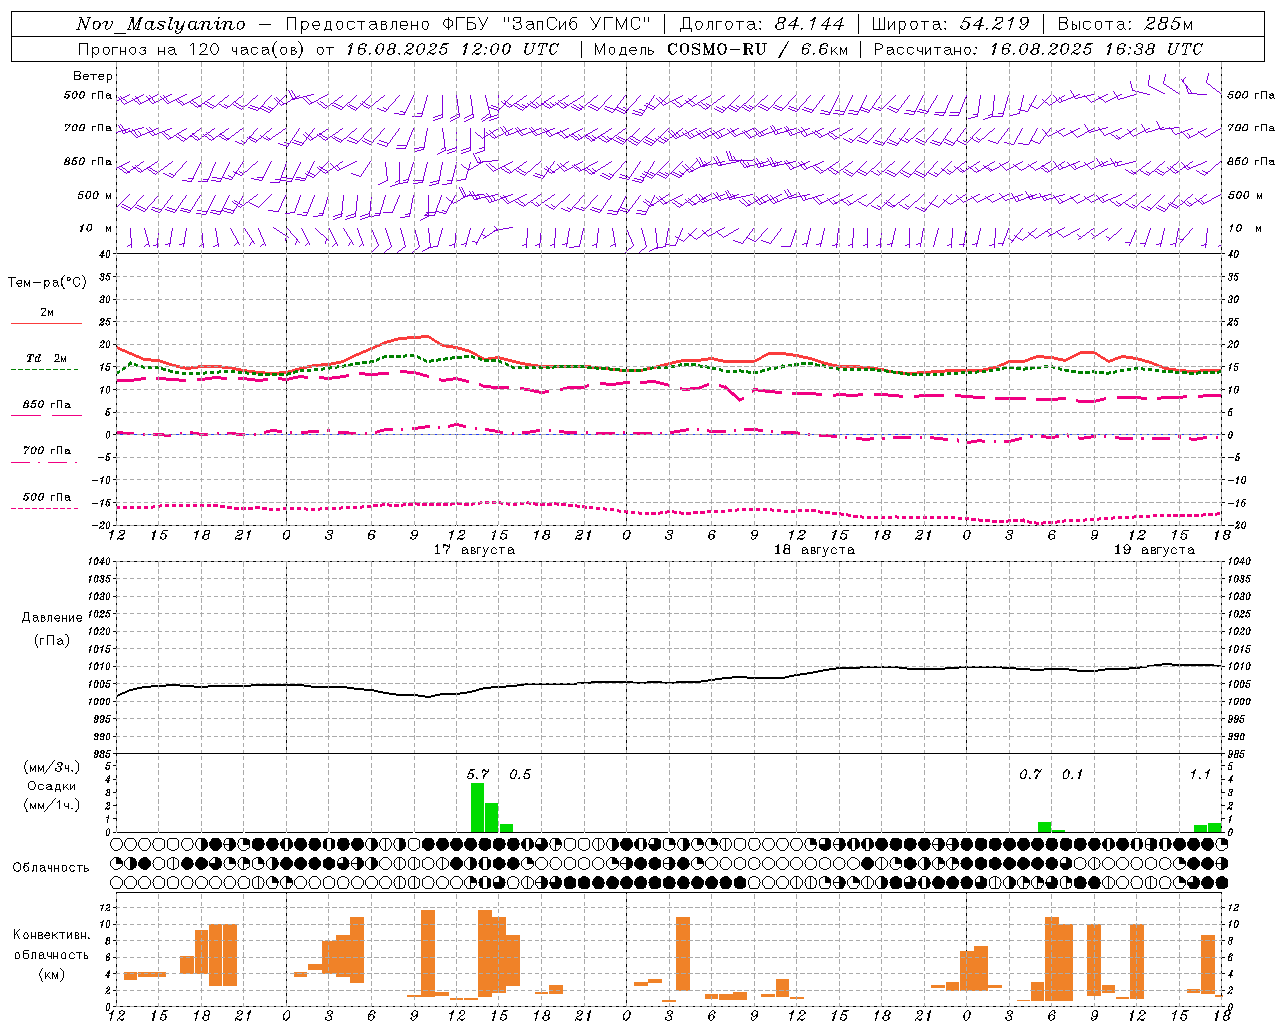Screen dimensions: 1280x1024
Task: Click the date label 18 августа
Action: tap(814, 550)
